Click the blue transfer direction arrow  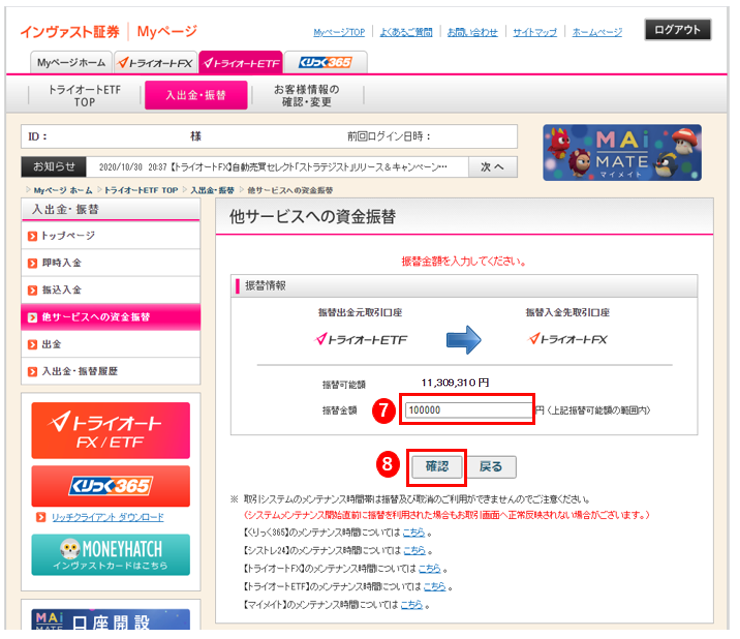click(x=463, y=340)
